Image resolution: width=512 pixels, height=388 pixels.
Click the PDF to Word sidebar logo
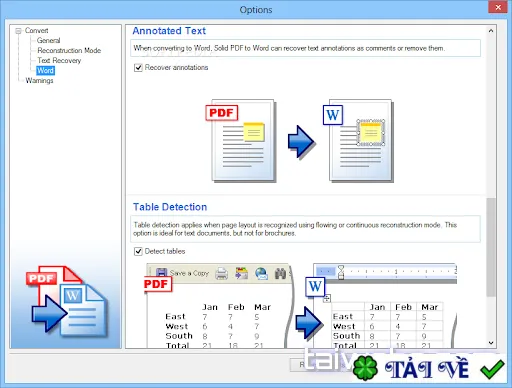click(x=67, y=302)
